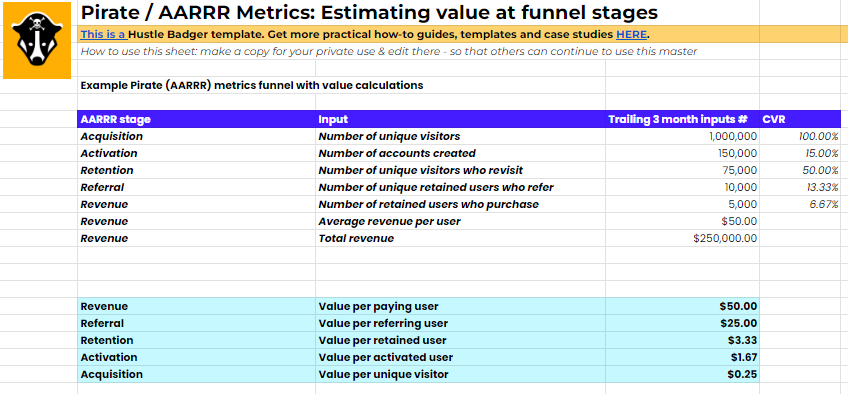Select the 'Trailing 3 month inputs #' header

pos(683,119)
